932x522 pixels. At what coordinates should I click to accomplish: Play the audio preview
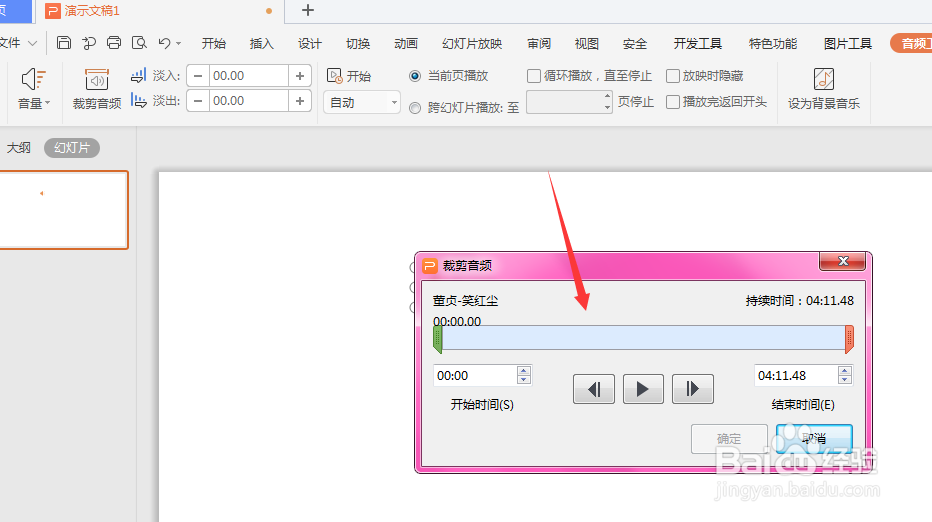(x=643, y=389)
